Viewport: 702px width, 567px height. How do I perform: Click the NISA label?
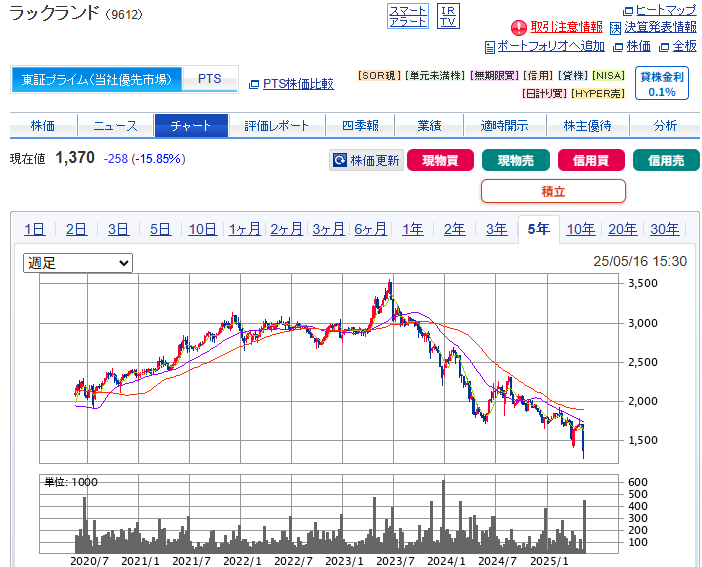pos(608,76)
